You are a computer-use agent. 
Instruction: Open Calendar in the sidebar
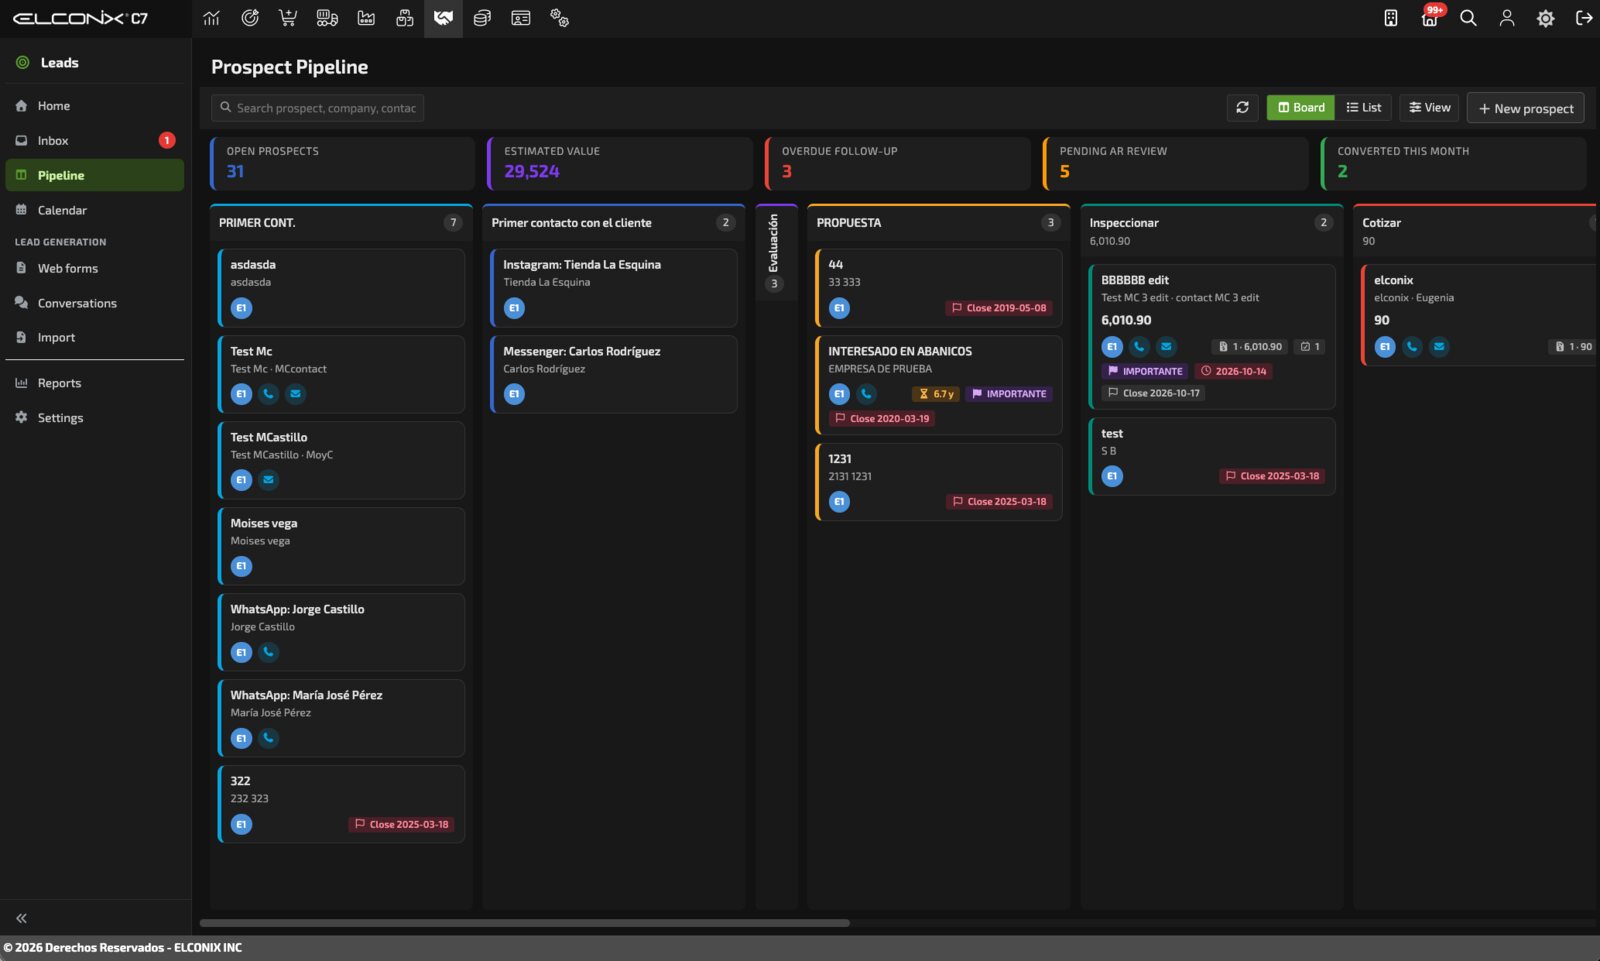coord(95,210)
